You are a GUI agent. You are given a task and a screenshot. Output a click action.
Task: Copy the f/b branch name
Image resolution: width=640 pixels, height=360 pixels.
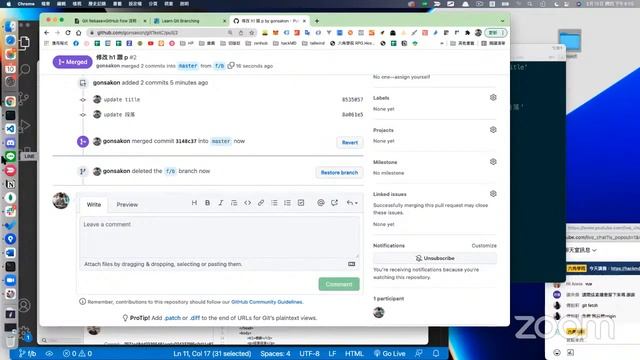[231, 65]
